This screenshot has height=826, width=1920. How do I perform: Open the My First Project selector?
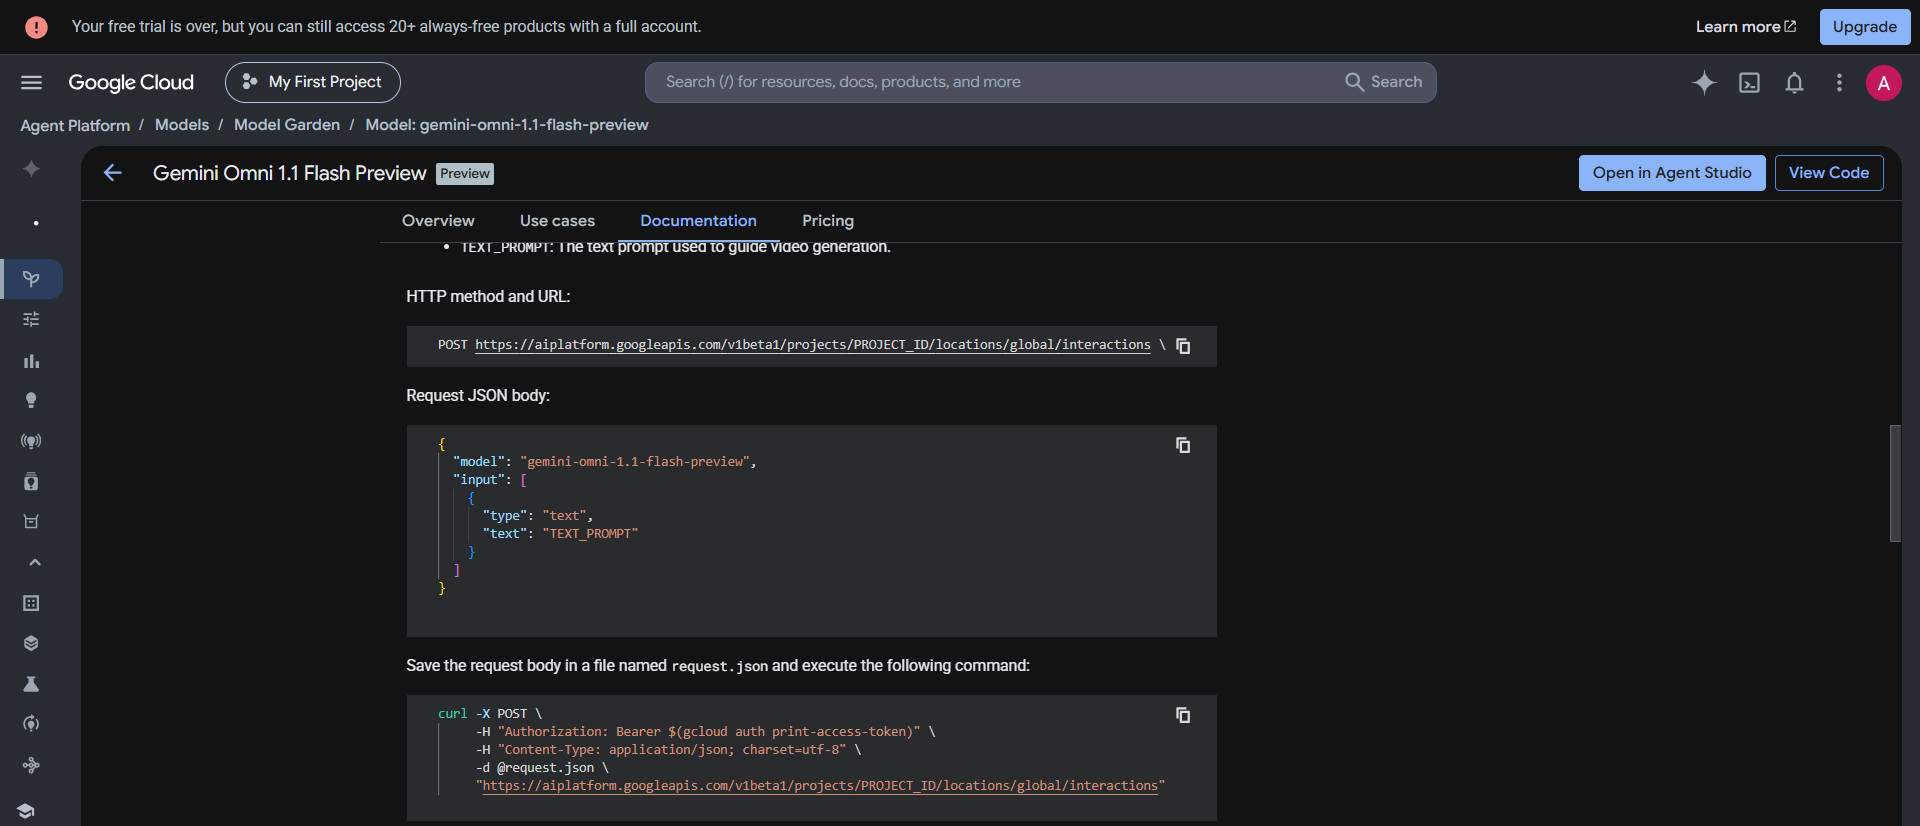click(313, 82)
